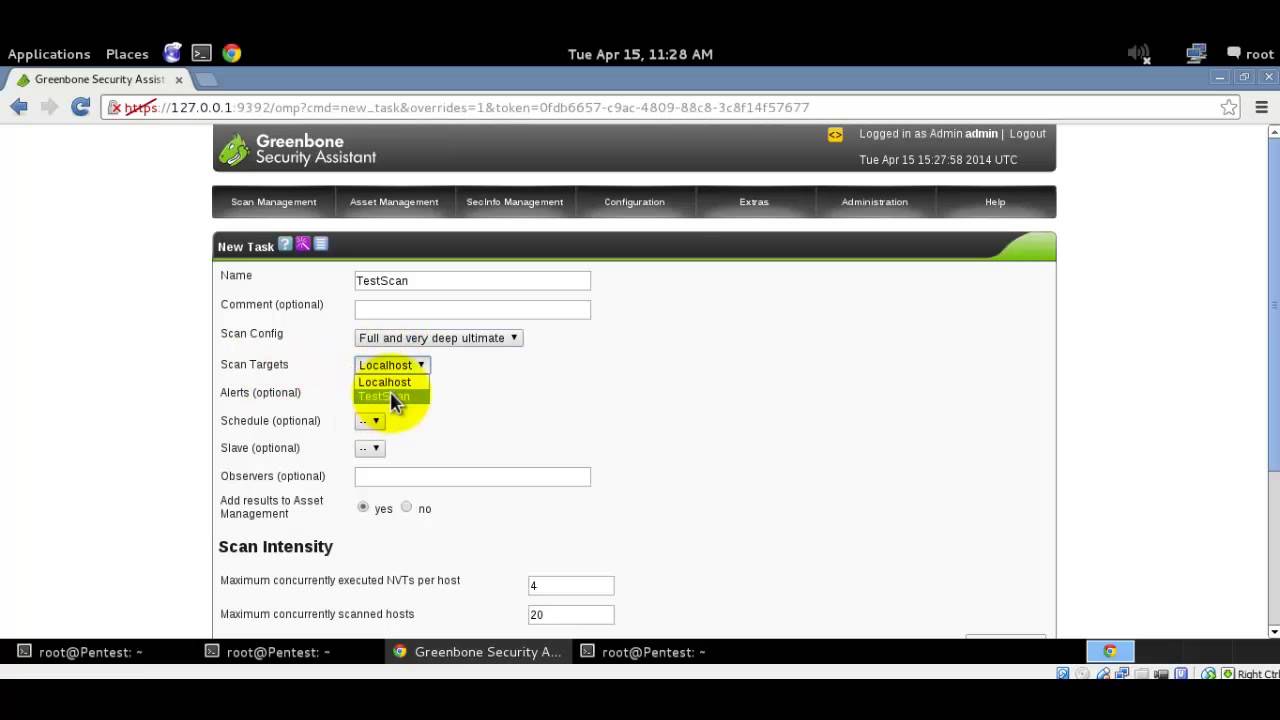Open the muted volume indicator
The height and width of the screenshot is (720, 1280).
[x=1139, y=54]
